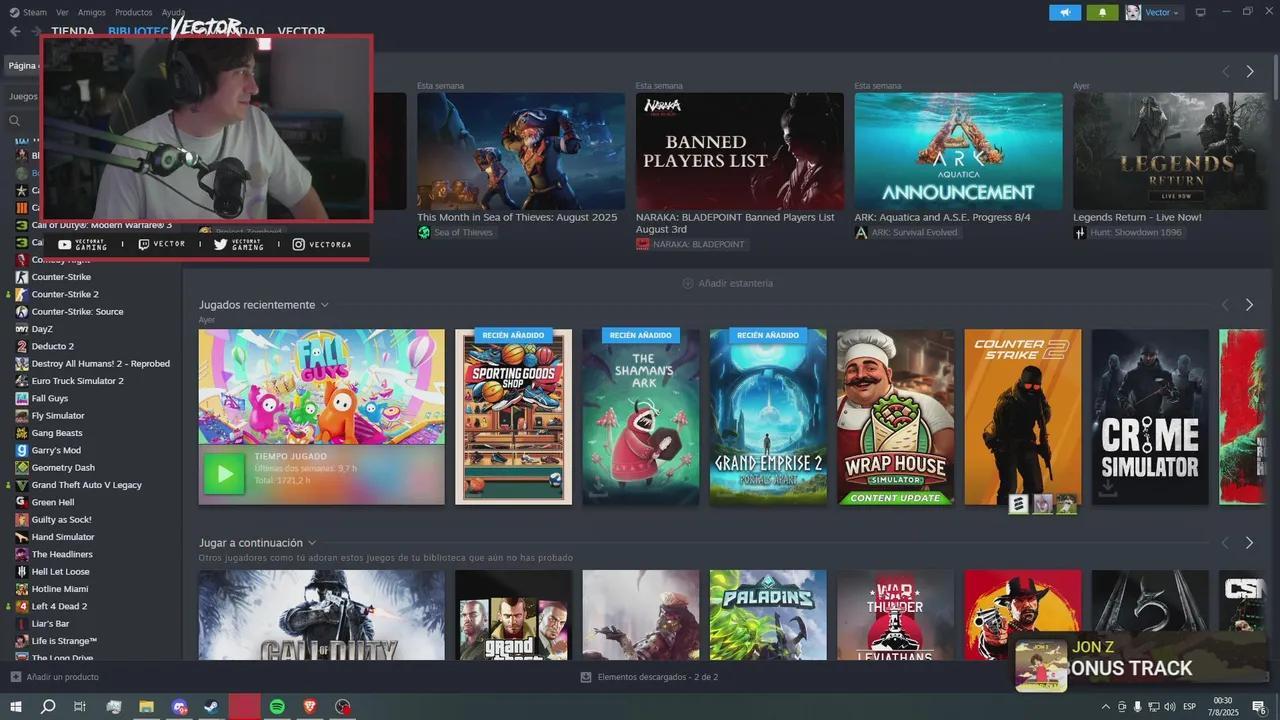The width and height of the screenshot is (1280, 720).
Task: Click the Steam icon in the taskbar
Action: 213,707
